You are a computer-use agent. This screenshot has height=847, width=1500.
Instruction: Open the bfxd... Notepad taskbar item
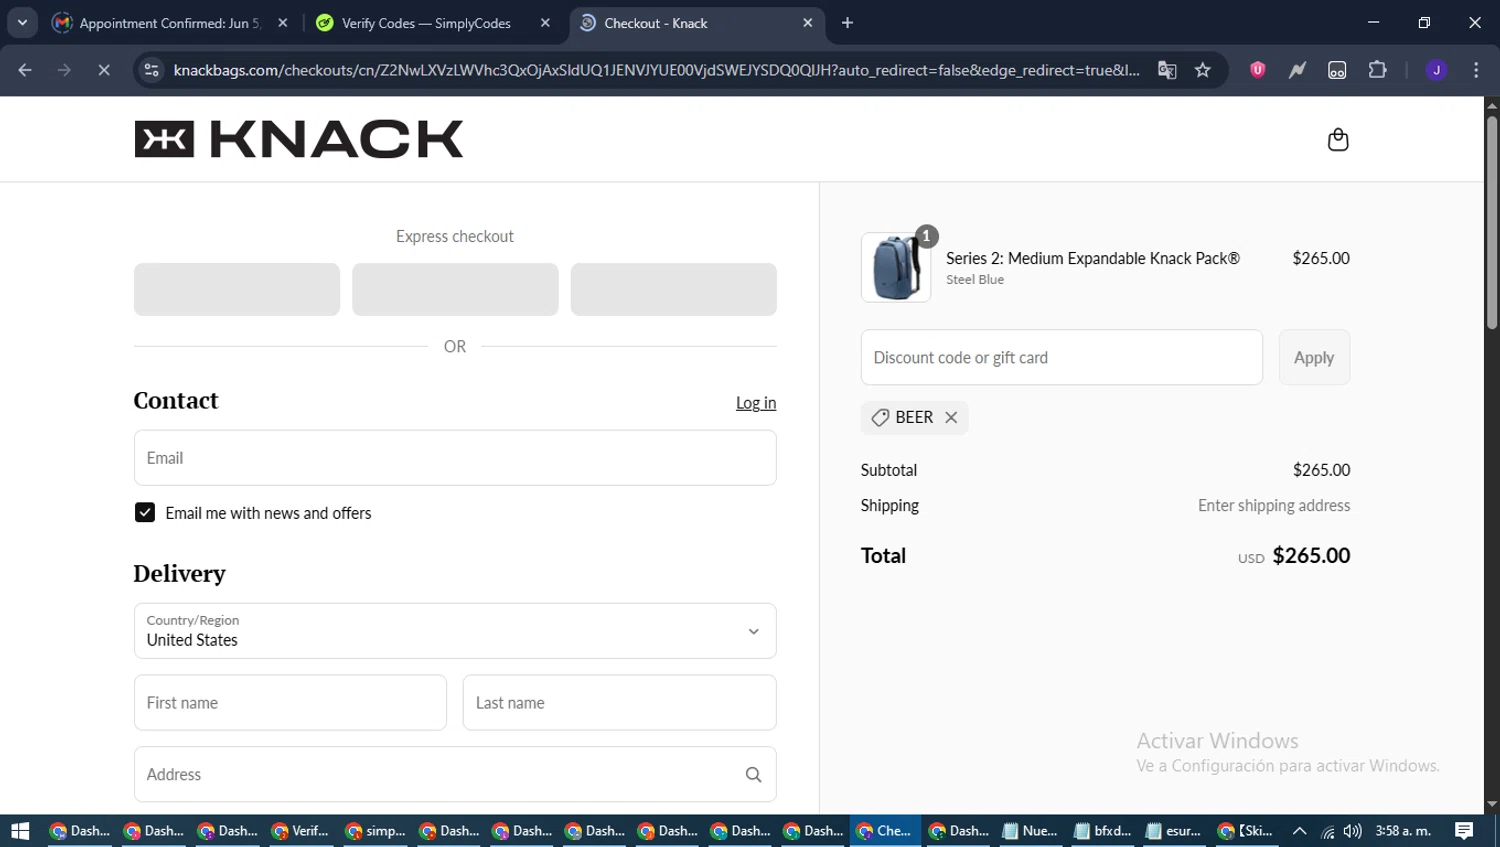[1102, 831]
